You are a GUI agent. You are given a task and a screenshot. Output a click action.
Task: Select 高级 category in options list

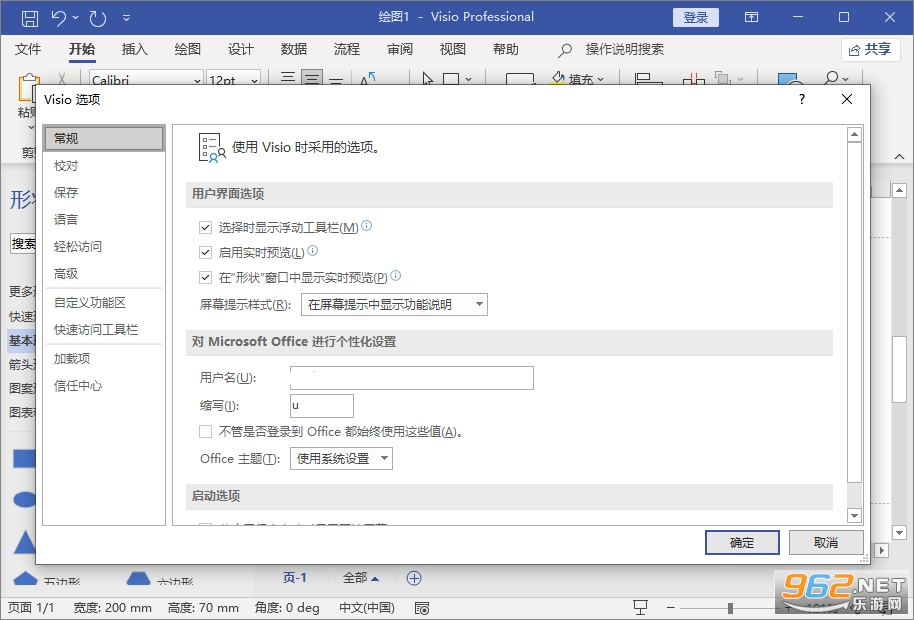(104, 273)
